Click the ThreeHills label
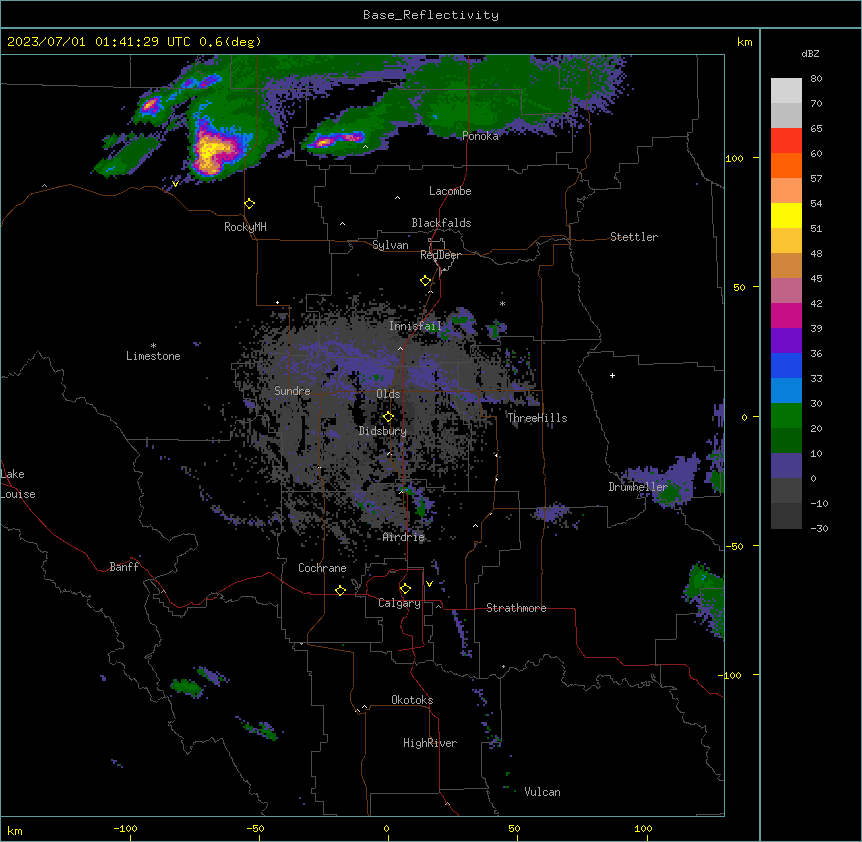The height and width of the screenshot is (842, 862). (537, 418)
